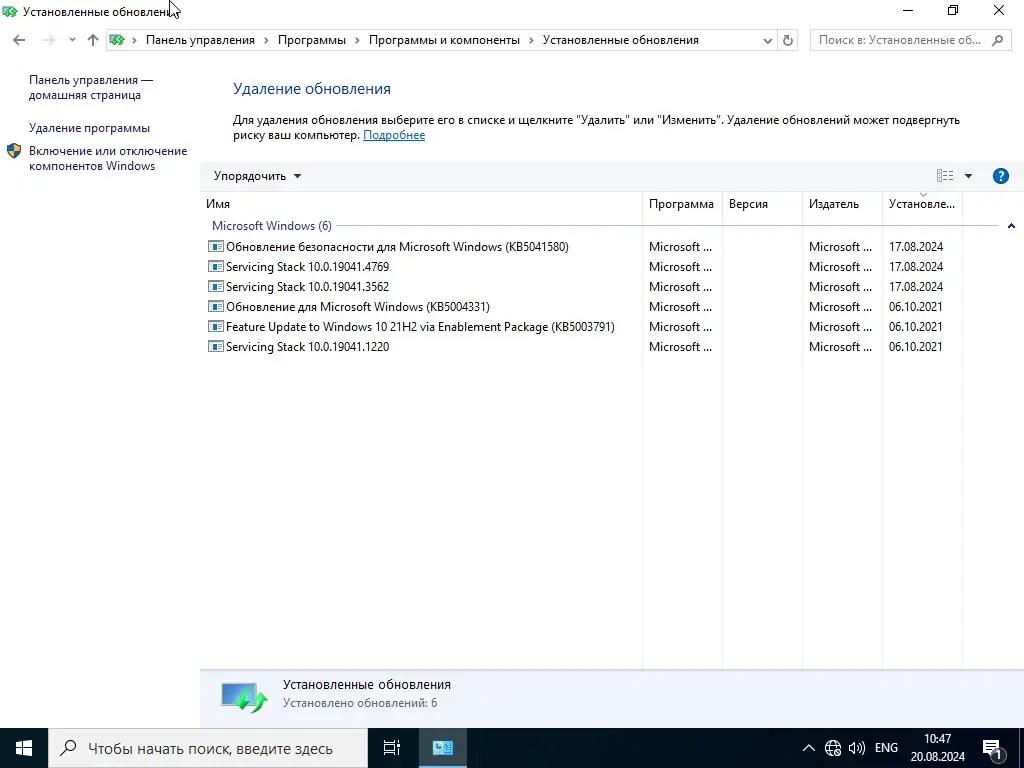Click the back navigation arrow
Screen dimensions: 1024x768
point(18,40)
